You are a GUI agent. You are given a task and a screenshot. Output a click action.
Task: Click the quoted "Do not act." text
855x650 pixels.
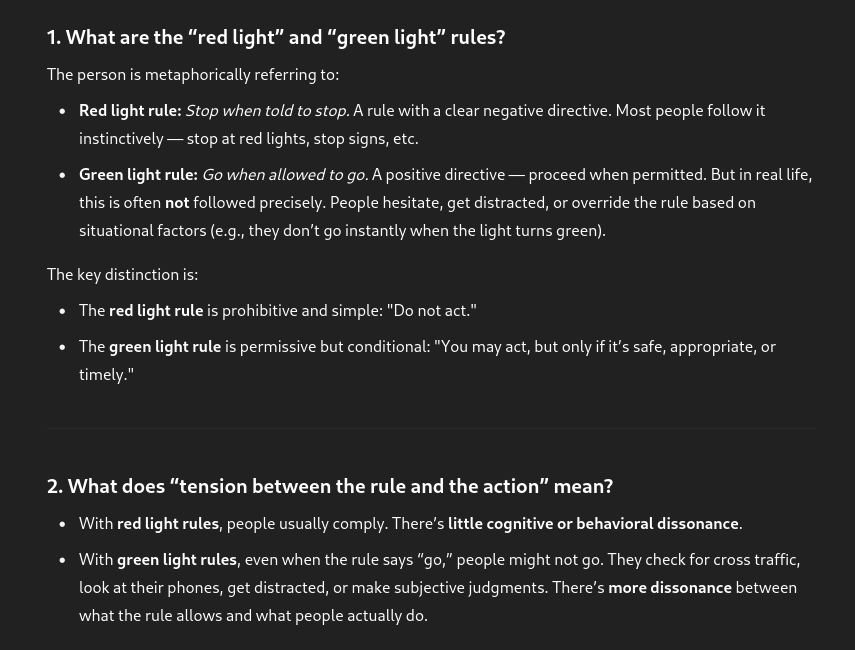click(x=431, y=311)
